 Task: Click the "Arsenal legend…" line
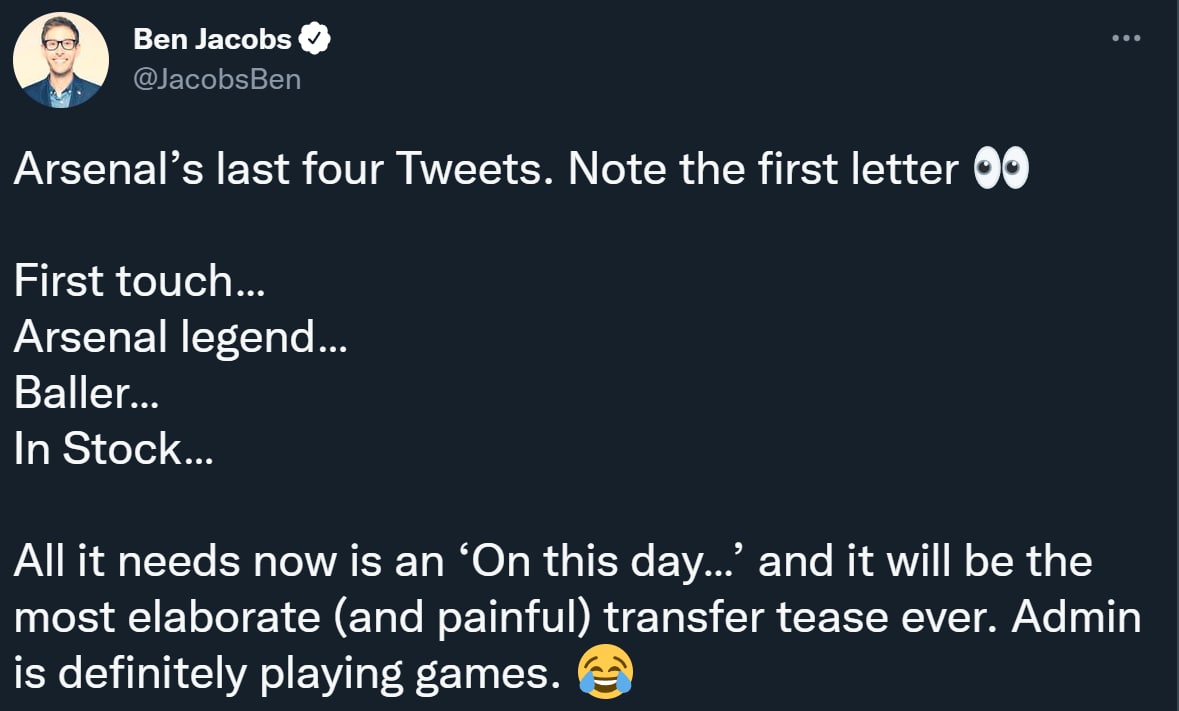[x=180, y=338]
